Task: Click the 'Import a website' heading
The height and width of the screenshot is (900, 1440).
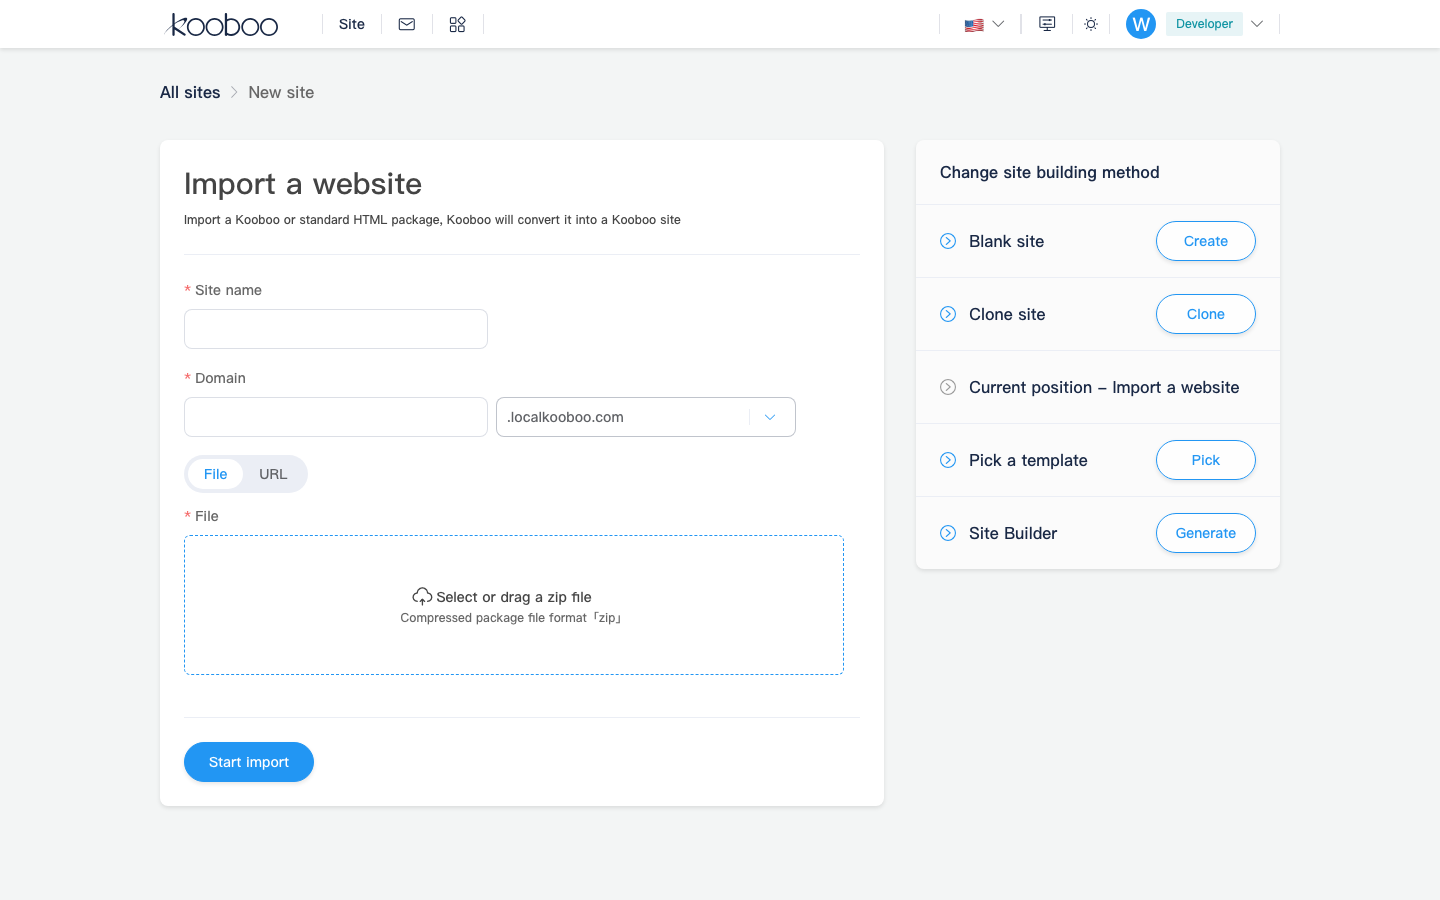Action: pos(303,184)
